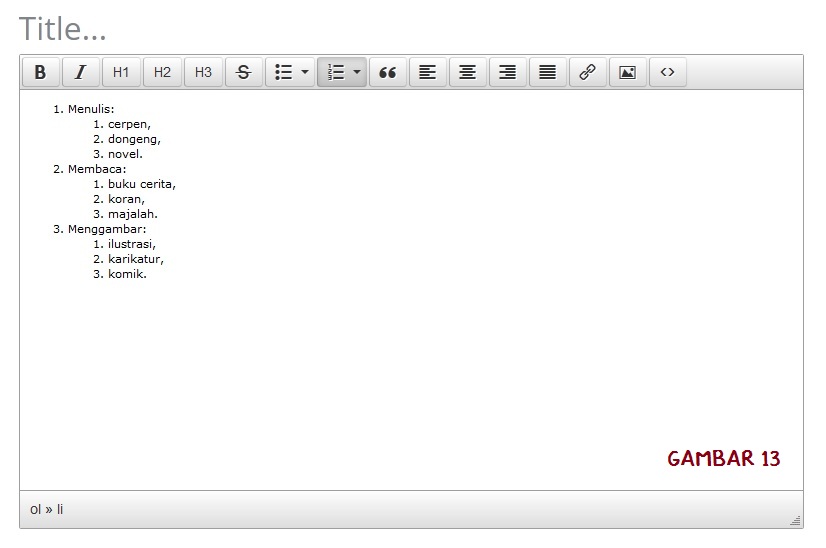Insert a blockquote
The image size is (826, 548).
(x=388, y=72)
